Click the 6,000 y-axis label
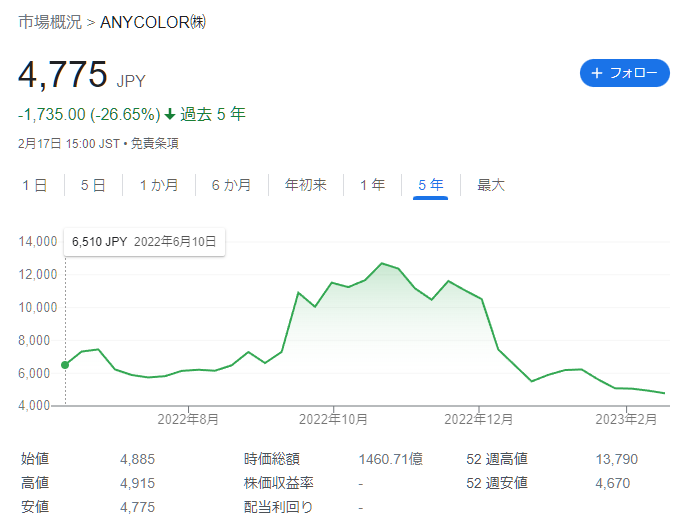Viewport: 689px width, 528px height. click(34, 373)
